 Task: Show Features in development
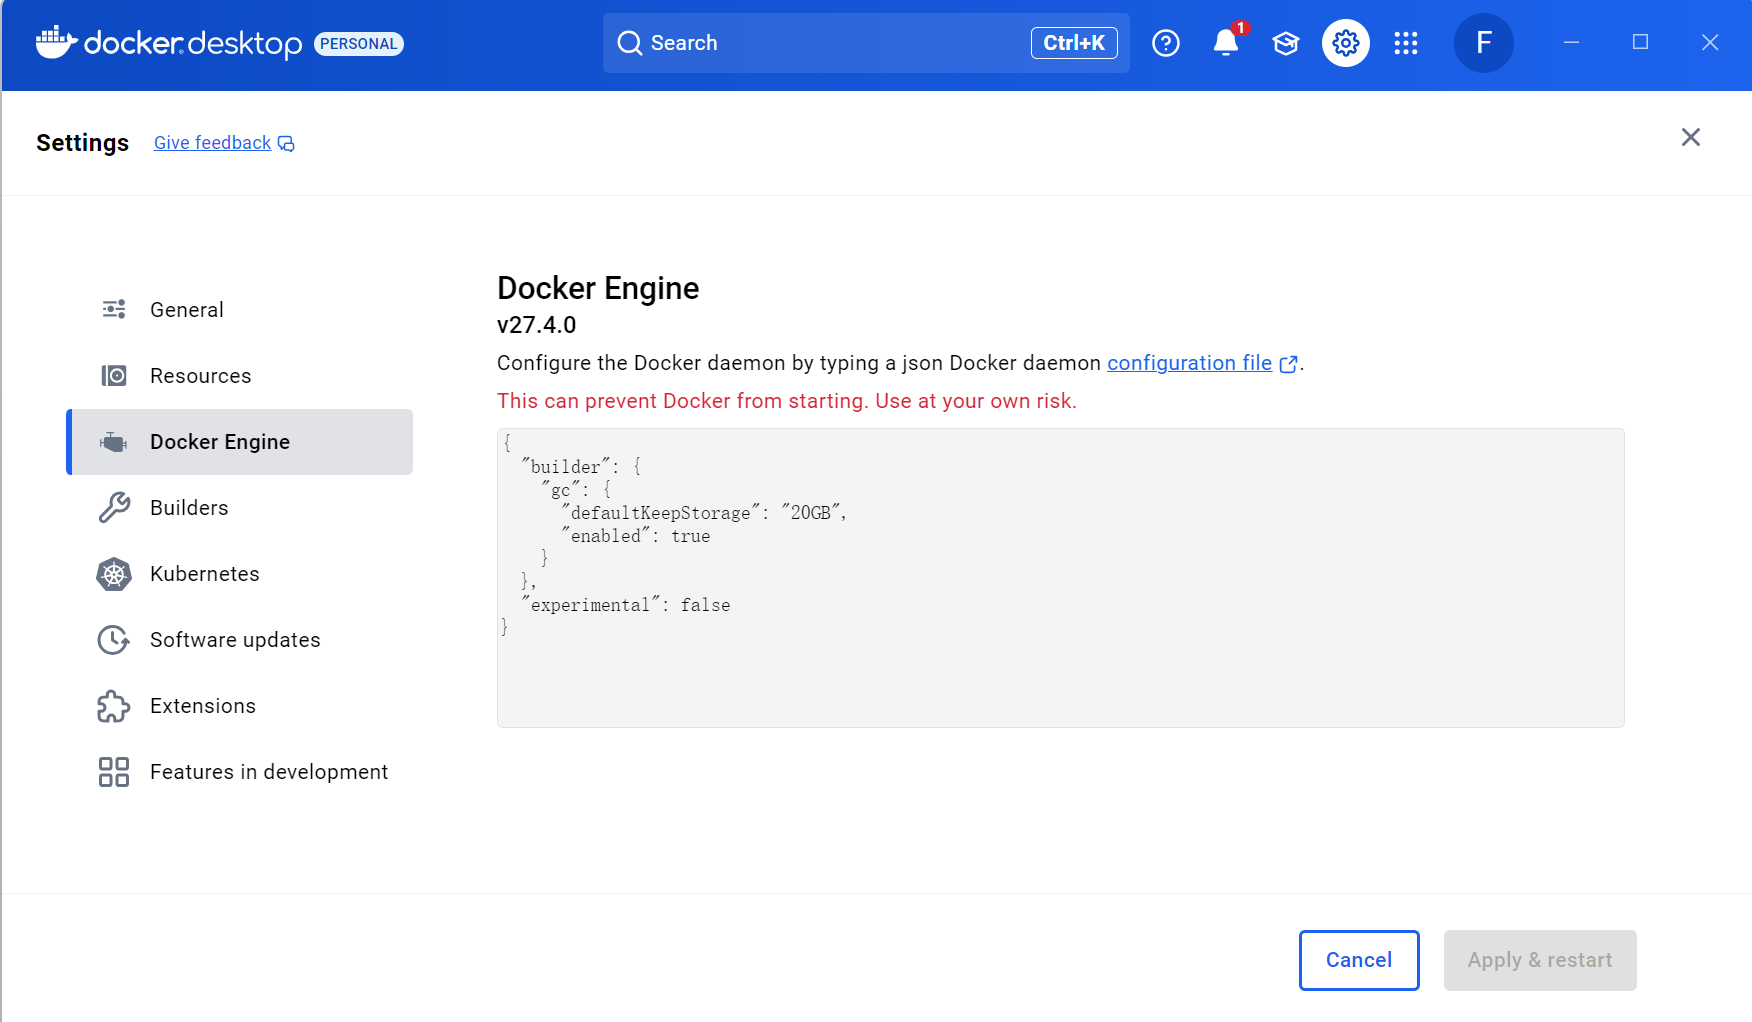[240, 772]
